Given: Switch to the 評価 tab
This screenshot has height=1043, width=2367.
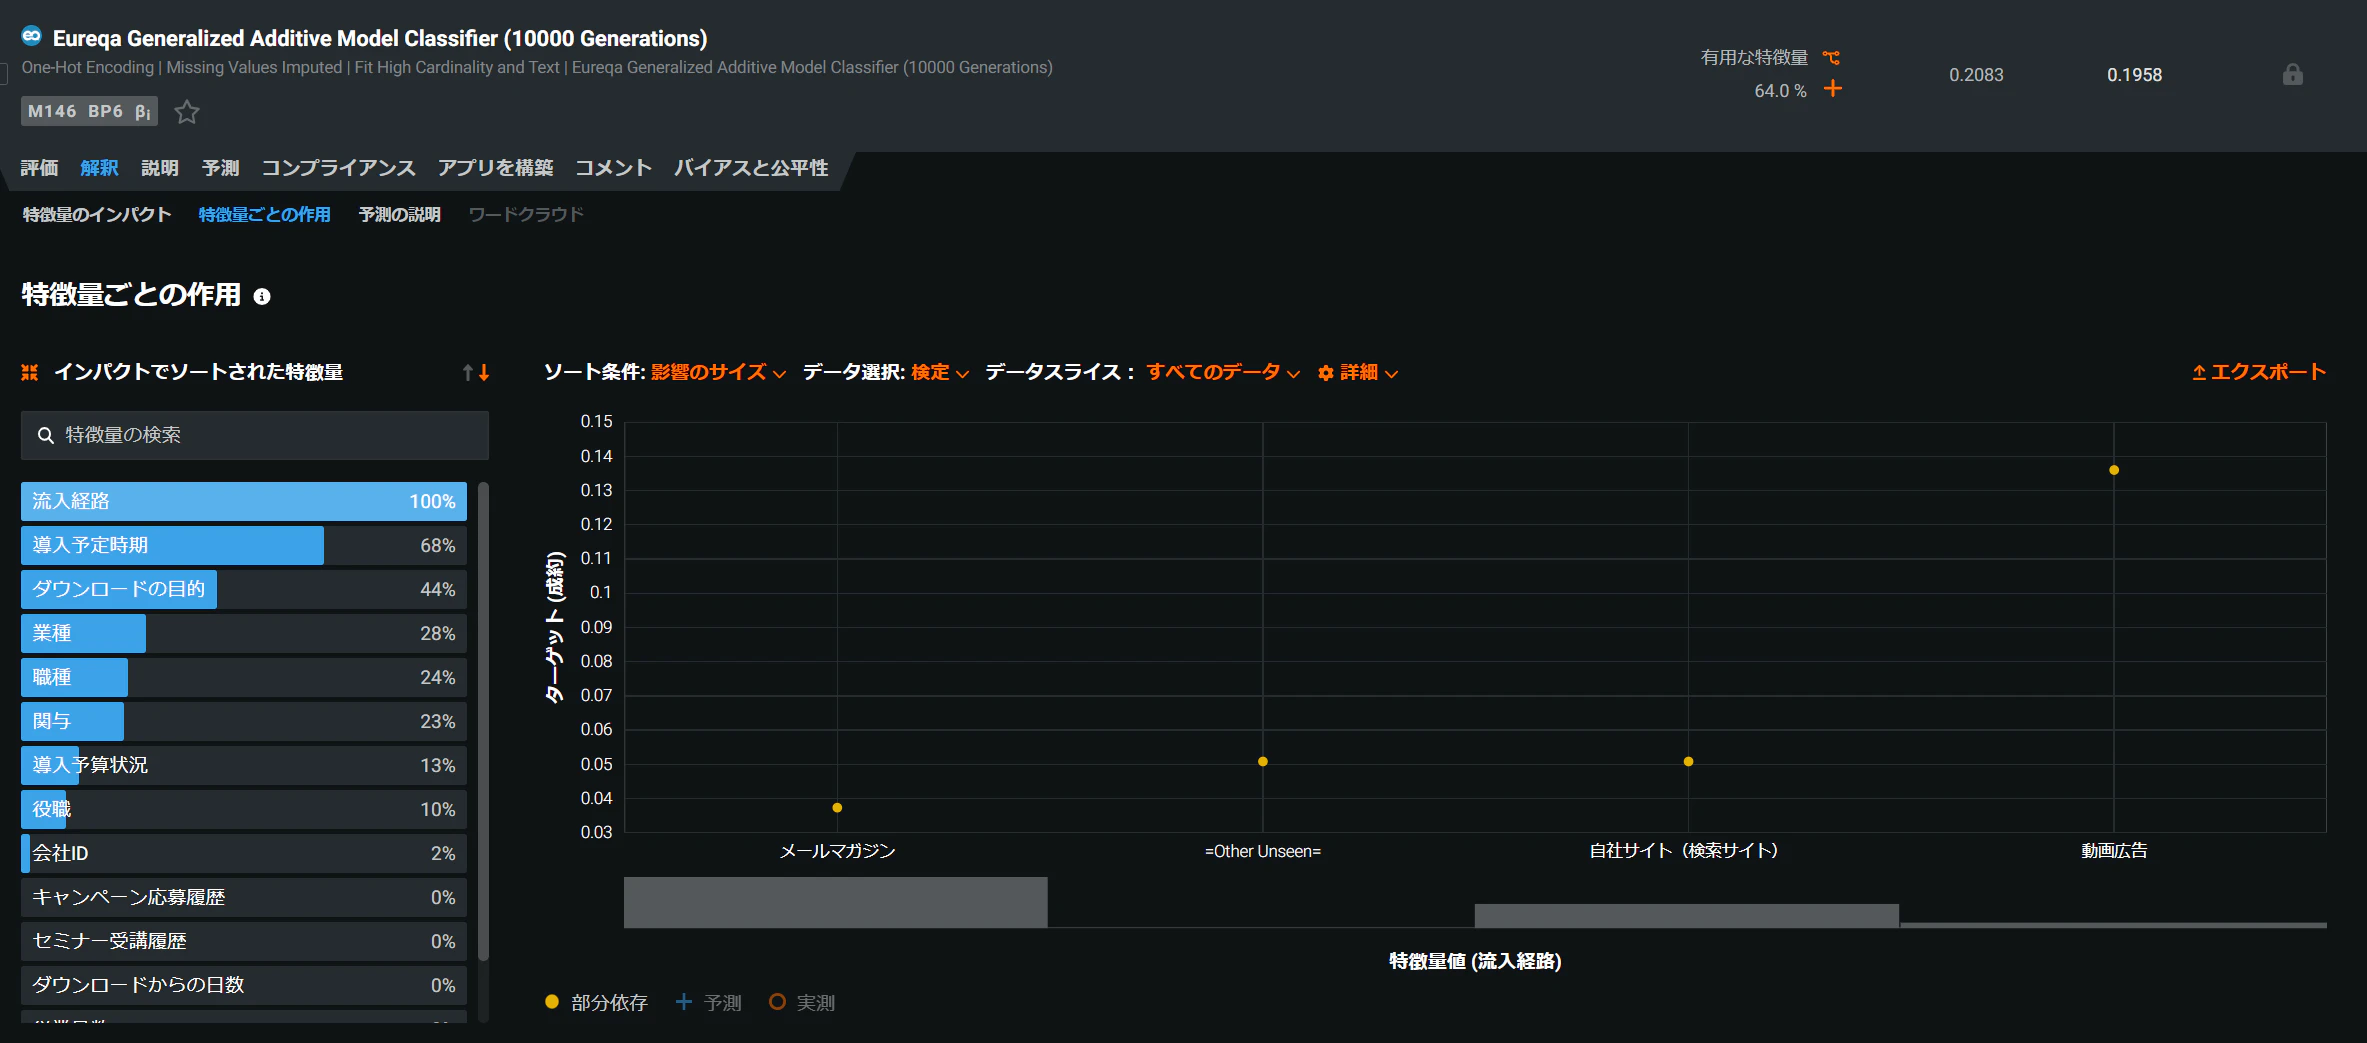Looking at the screenshot, I should point(40,168).
